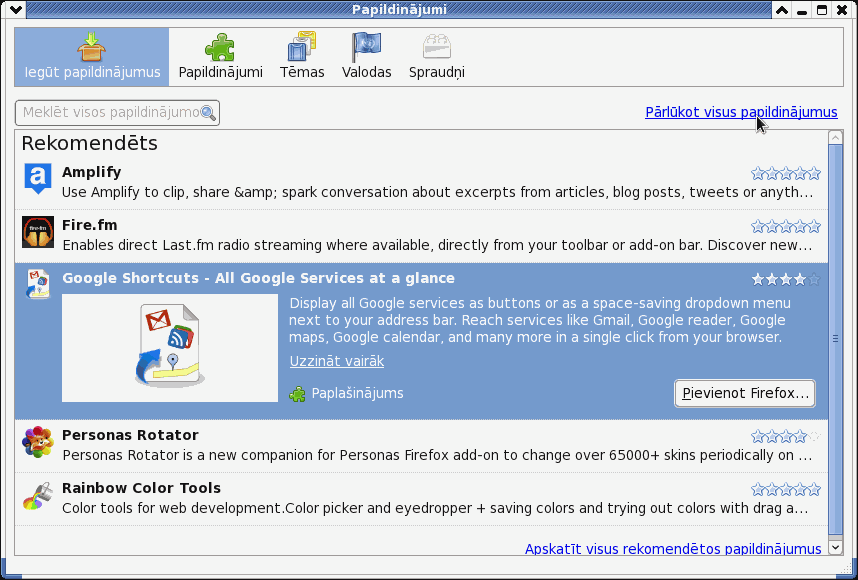Click the Personas Rotator description text
This screenshot has height=580, width=858.
coord(437,455)
